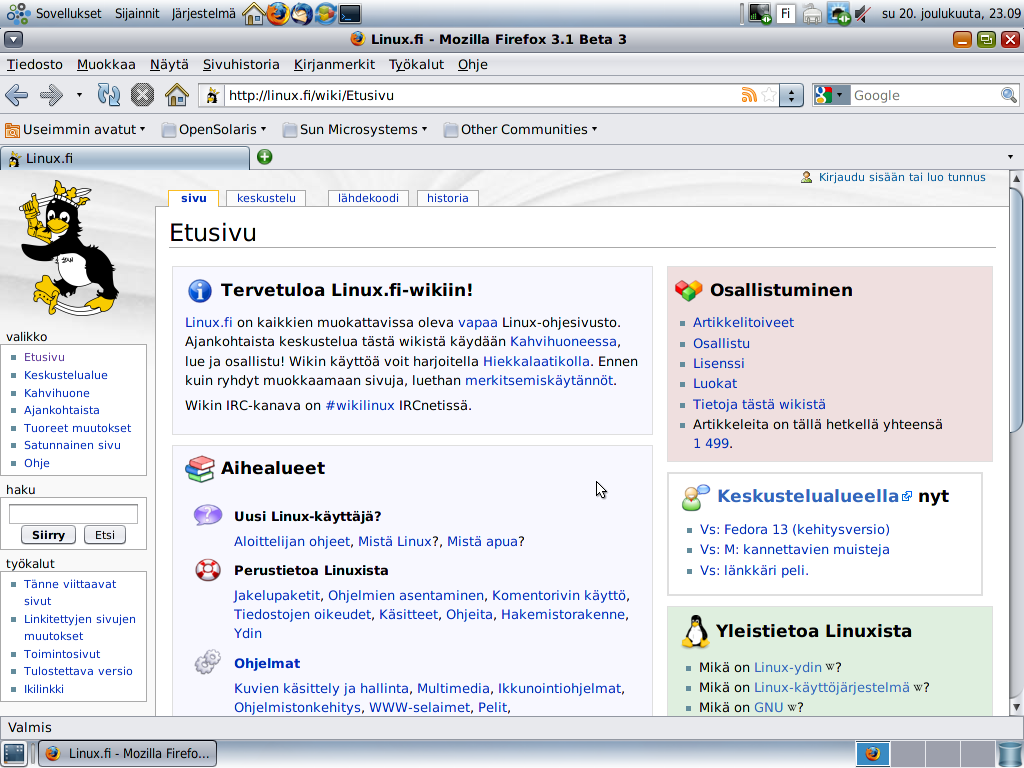Click the RSS feed icon in address bar
Image resolution: width=1024 pixels, height=768 pixels.
pyautogui.click(x=748, y=95)
